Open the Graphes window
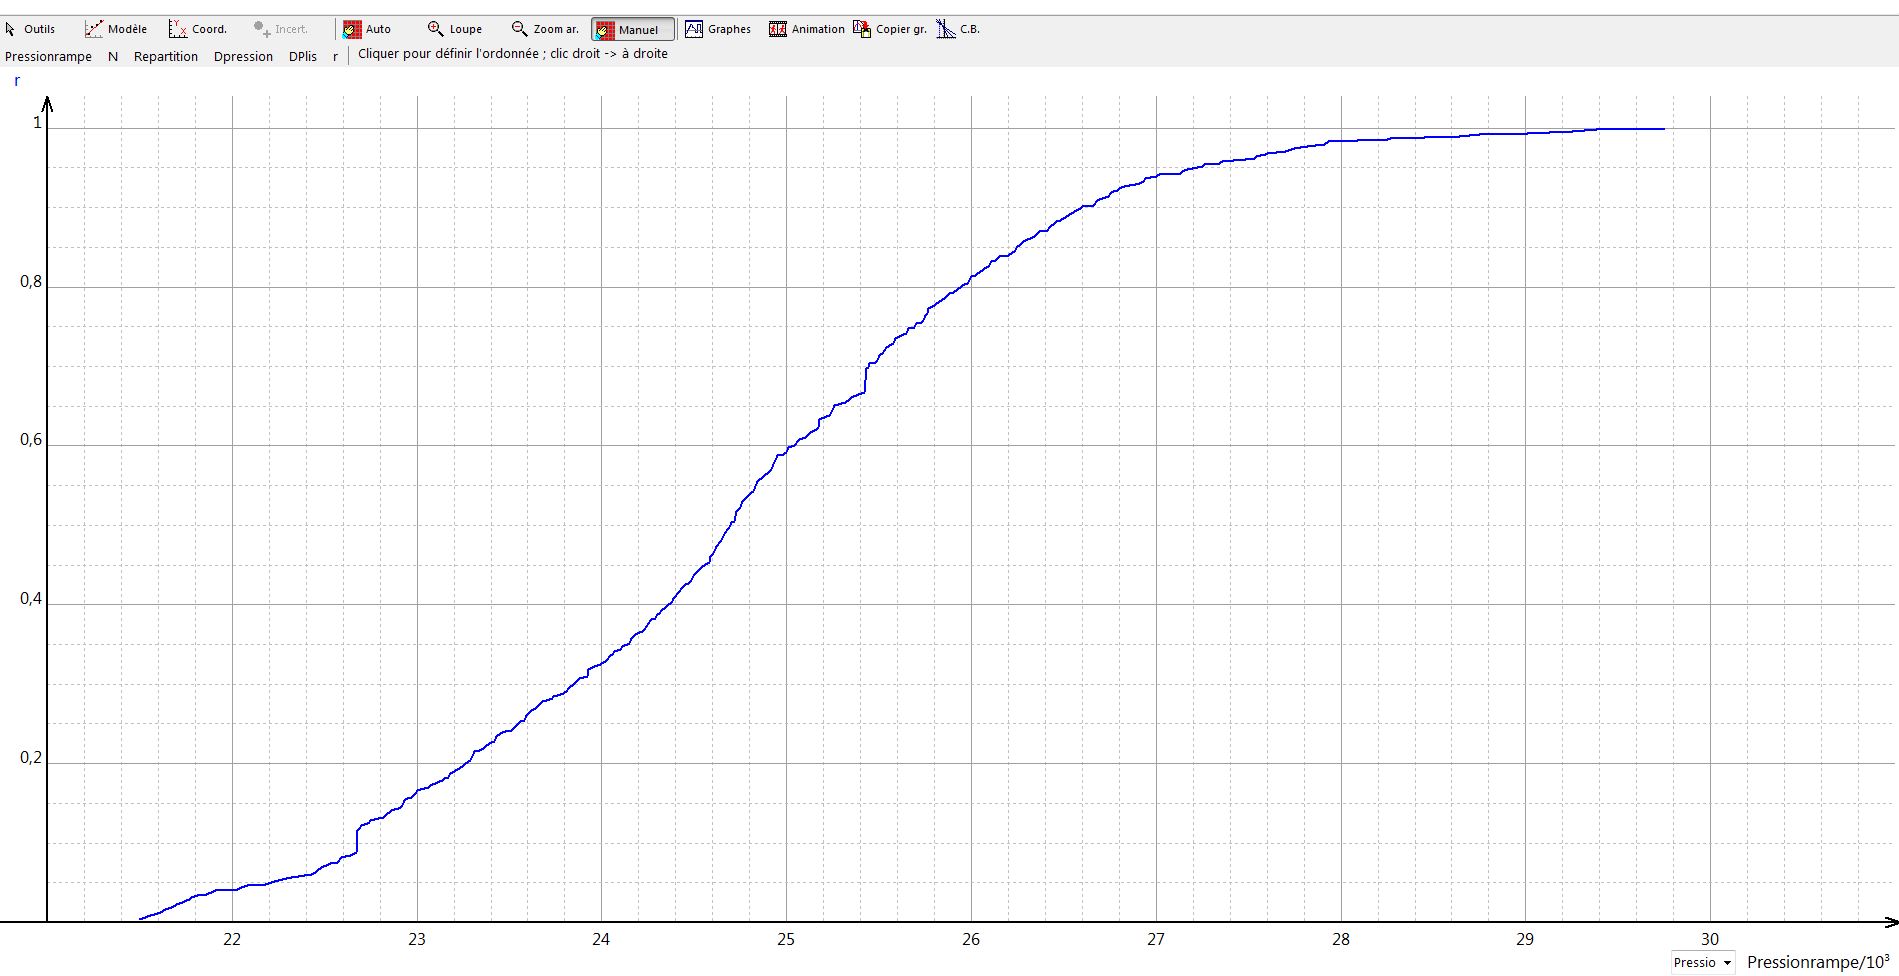This screenshot has height=976, width=1899. [718, 29]
